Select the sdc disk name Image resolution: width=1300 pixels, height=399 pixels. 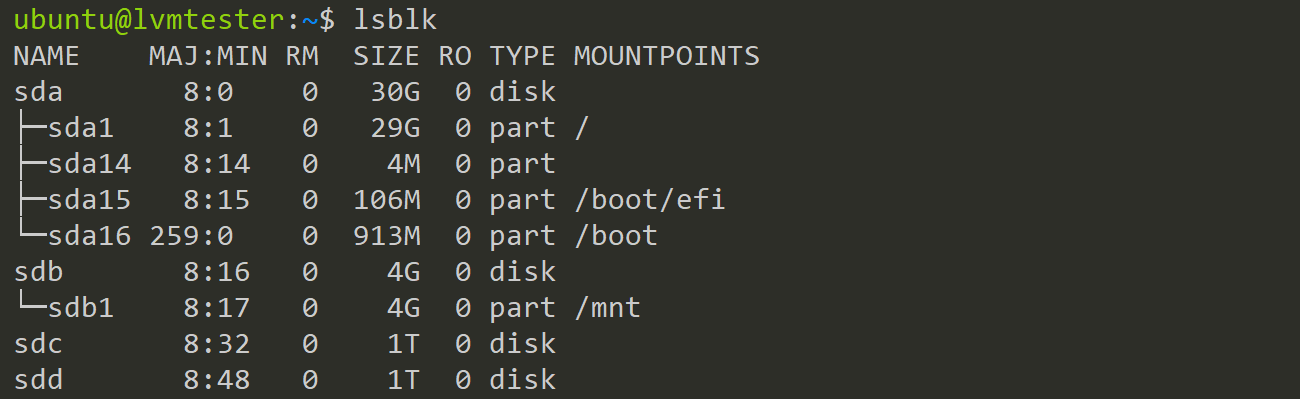click(x=38, y=344)
